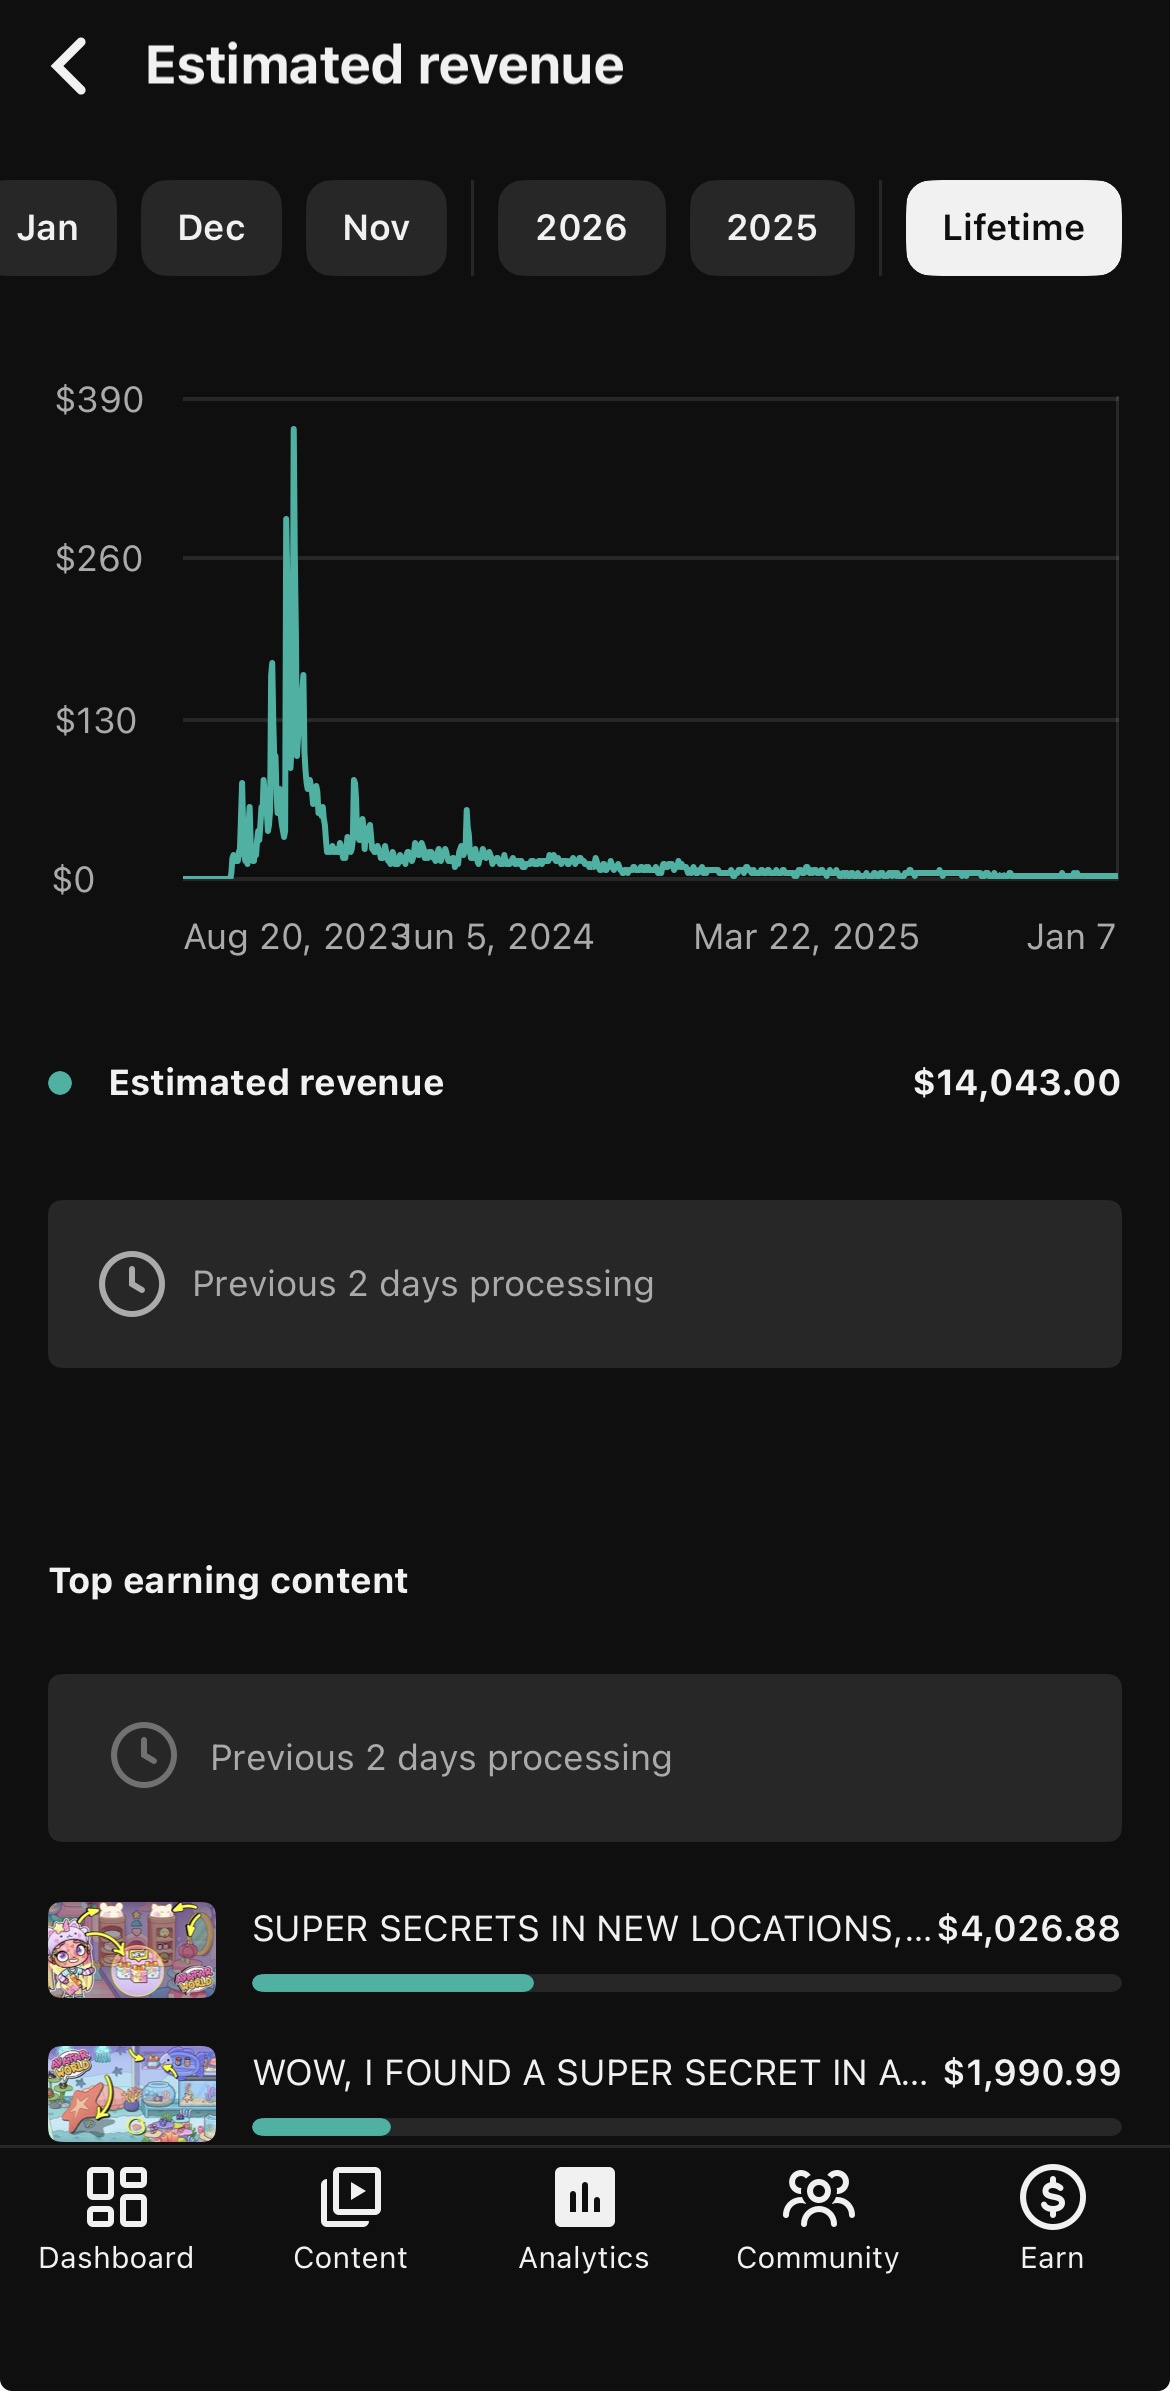Tap the Analytics bar chart icon

click(x=585, y=2197)
